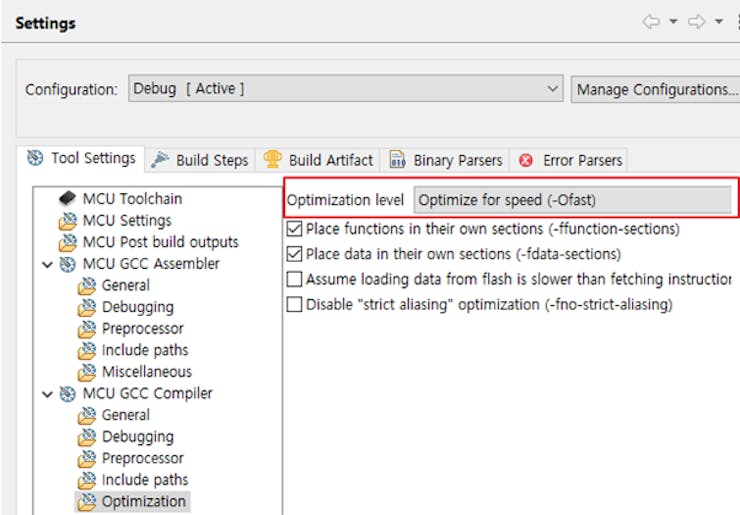Click the Binary Parsers tab icon
Viewport: 740px width, 515px height.
(397, 160)
